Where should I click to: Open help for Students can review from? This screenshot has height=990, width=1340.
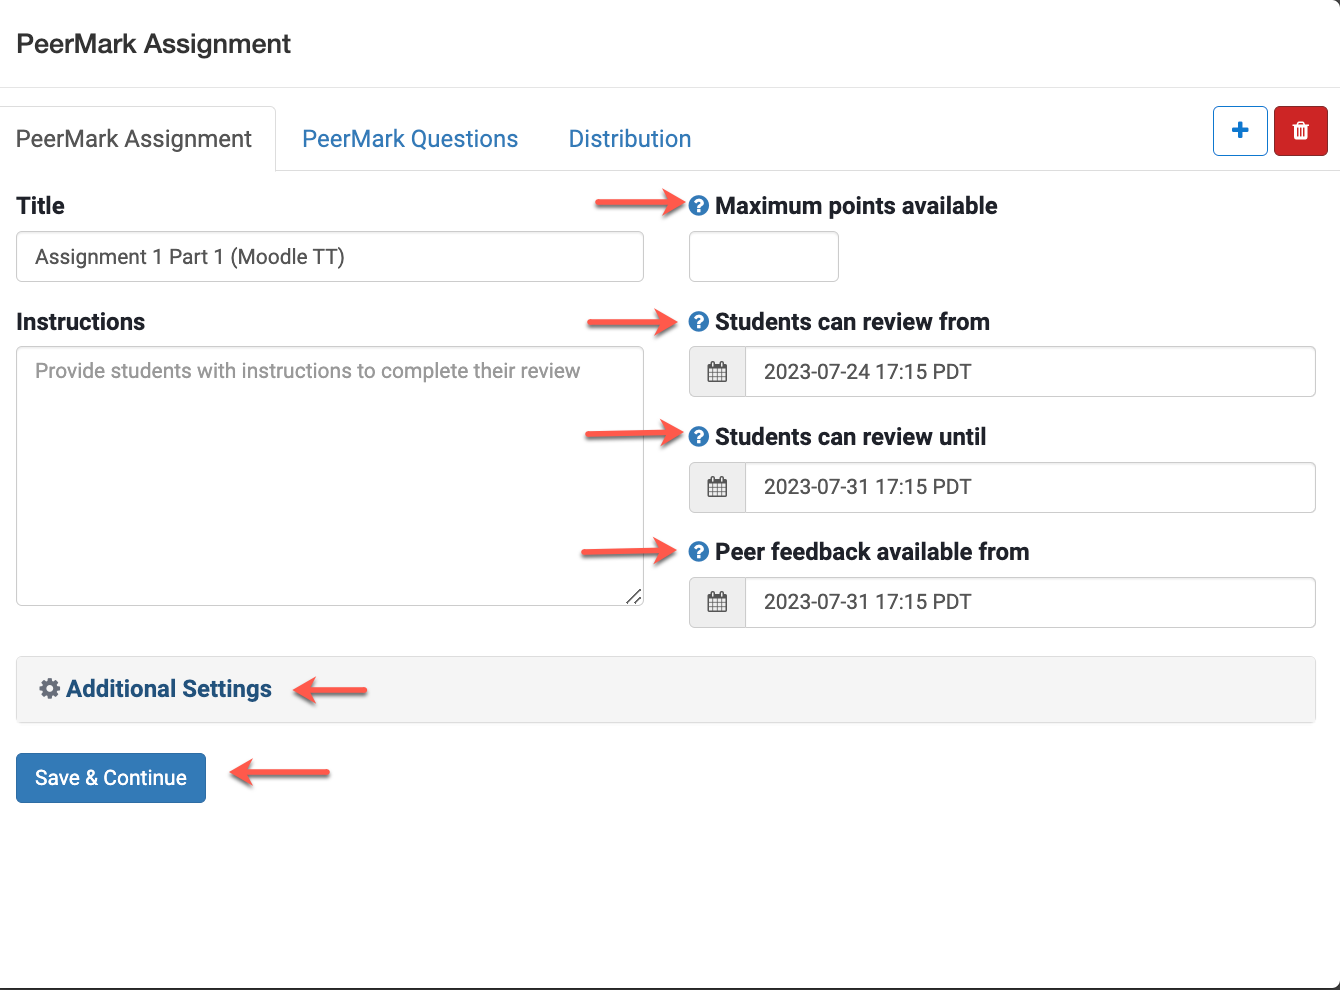pyautogui.click(x=699, y=322)
